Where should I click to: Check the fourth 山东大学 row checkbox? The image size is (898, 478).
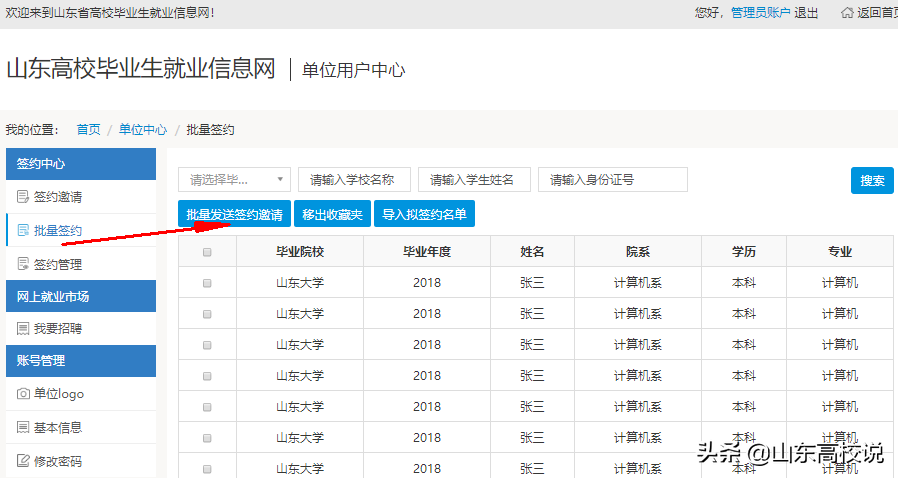[207, 376]
